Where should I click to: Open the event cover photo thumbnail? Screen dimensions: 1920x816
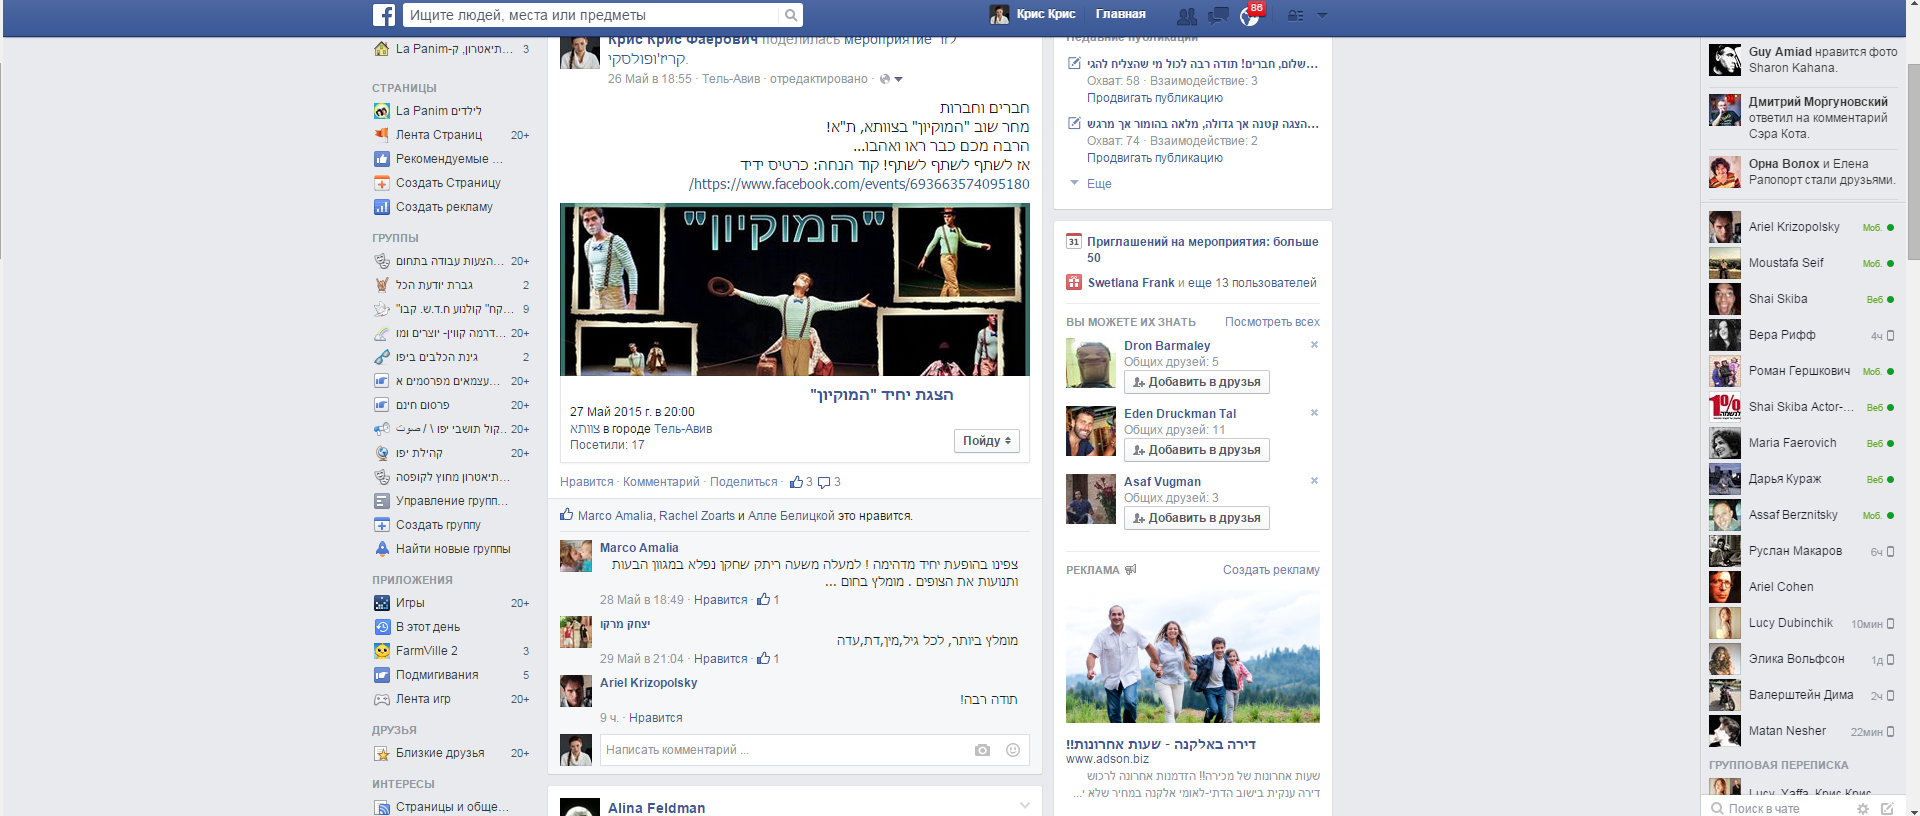[x=795, y=290]
